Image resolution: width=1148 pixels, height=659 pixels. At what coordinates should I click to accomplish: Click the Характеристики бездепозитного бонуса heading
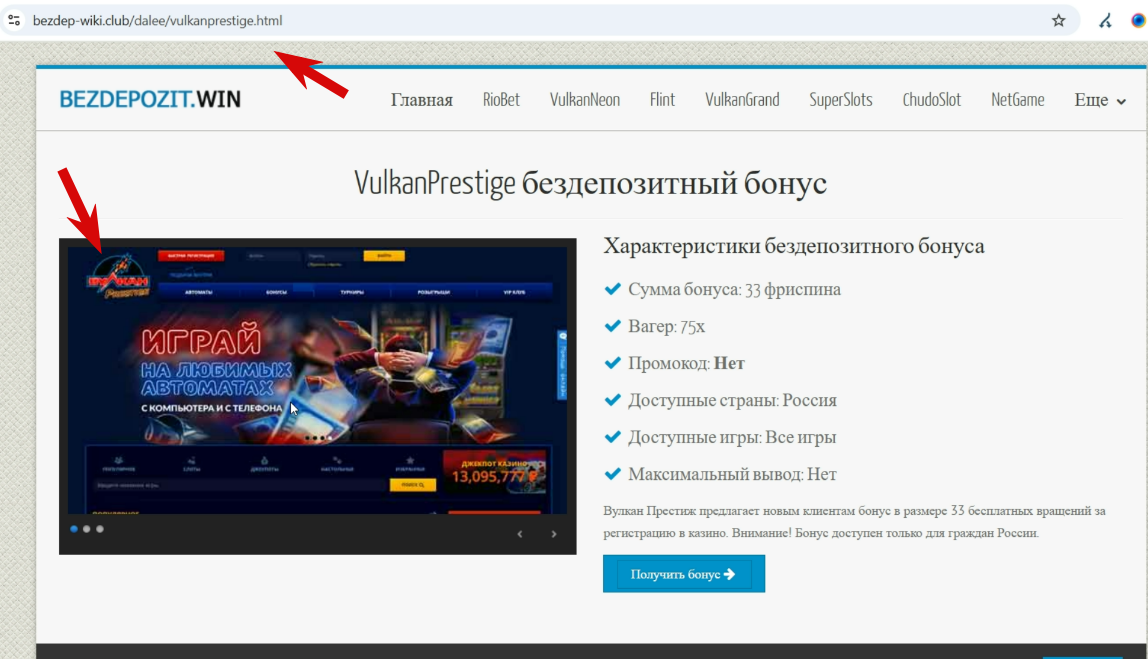pyautogui.click(x=794, y=246)
